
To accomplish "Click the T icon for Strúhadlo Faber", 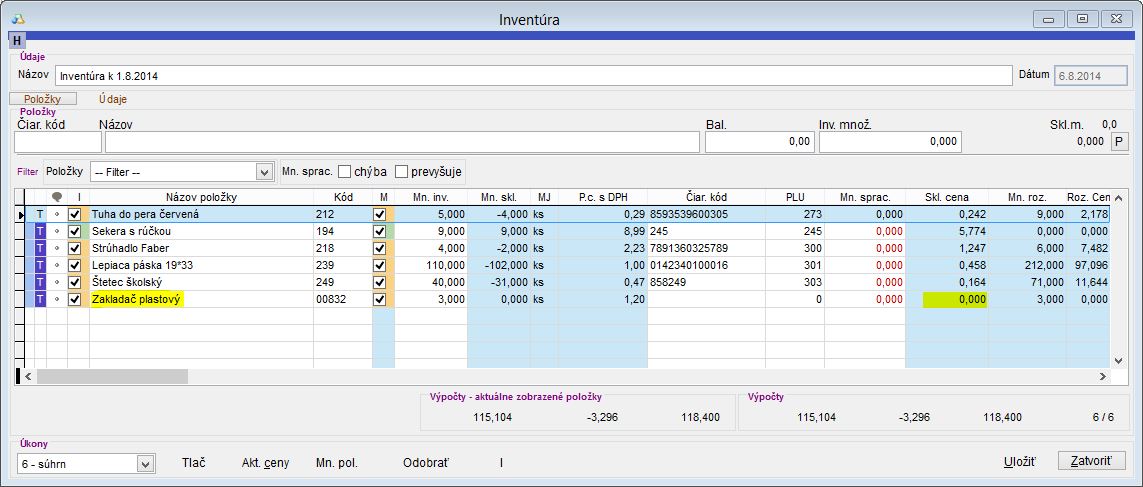I will coord(40,248).
